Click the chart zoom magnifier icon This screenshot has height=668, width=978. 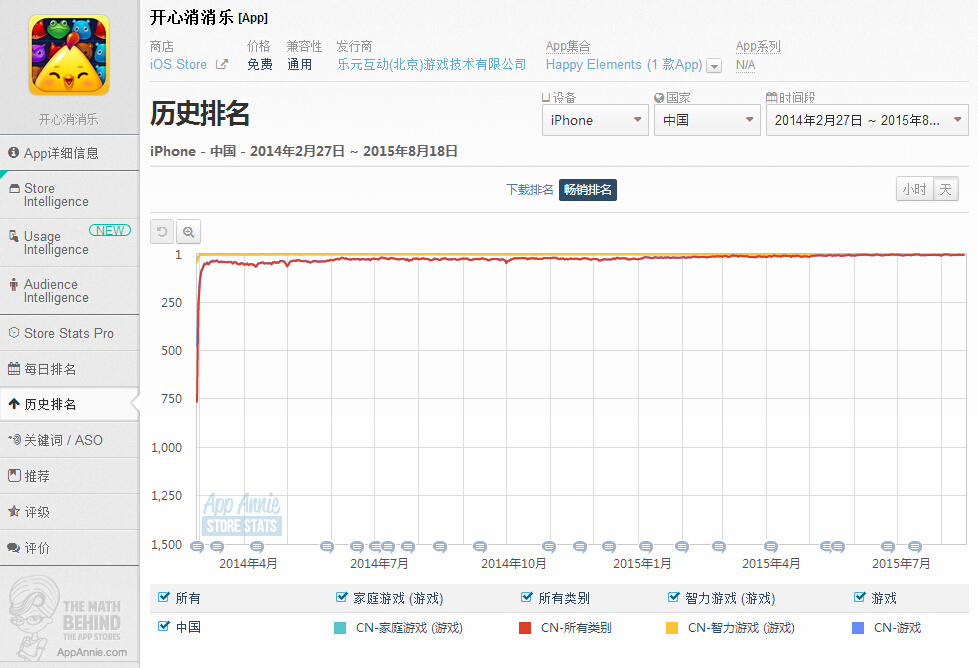[x=188, y=232]
